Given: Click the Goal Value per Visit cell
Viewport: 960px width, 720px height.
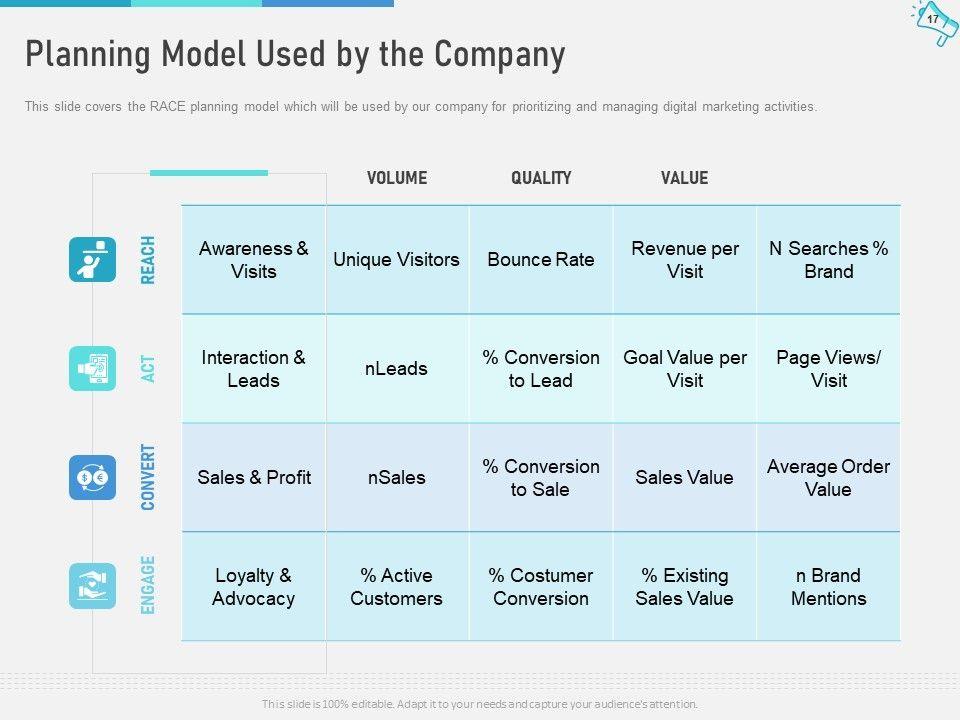Looking at the screenshot, I should pyautogui.click(x=685, y=369).
